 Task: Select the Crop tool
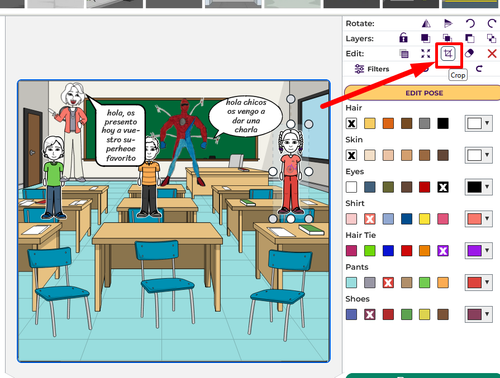(448, 54)
